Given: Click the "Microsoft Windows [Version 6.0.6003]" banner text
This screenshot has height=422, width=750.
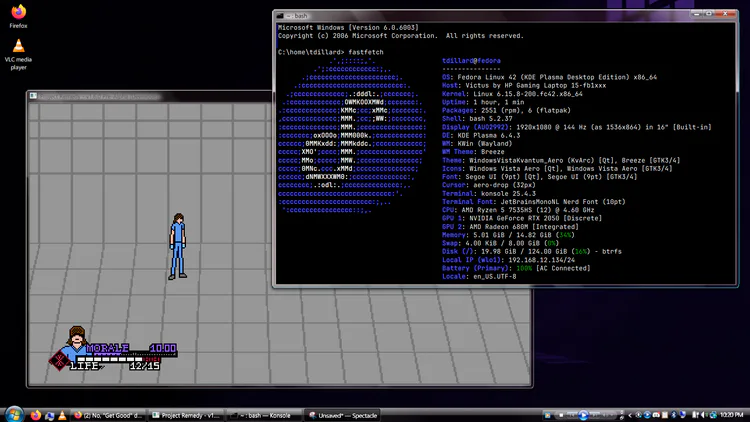Looking at the screenshot, I should click(348, 28).
